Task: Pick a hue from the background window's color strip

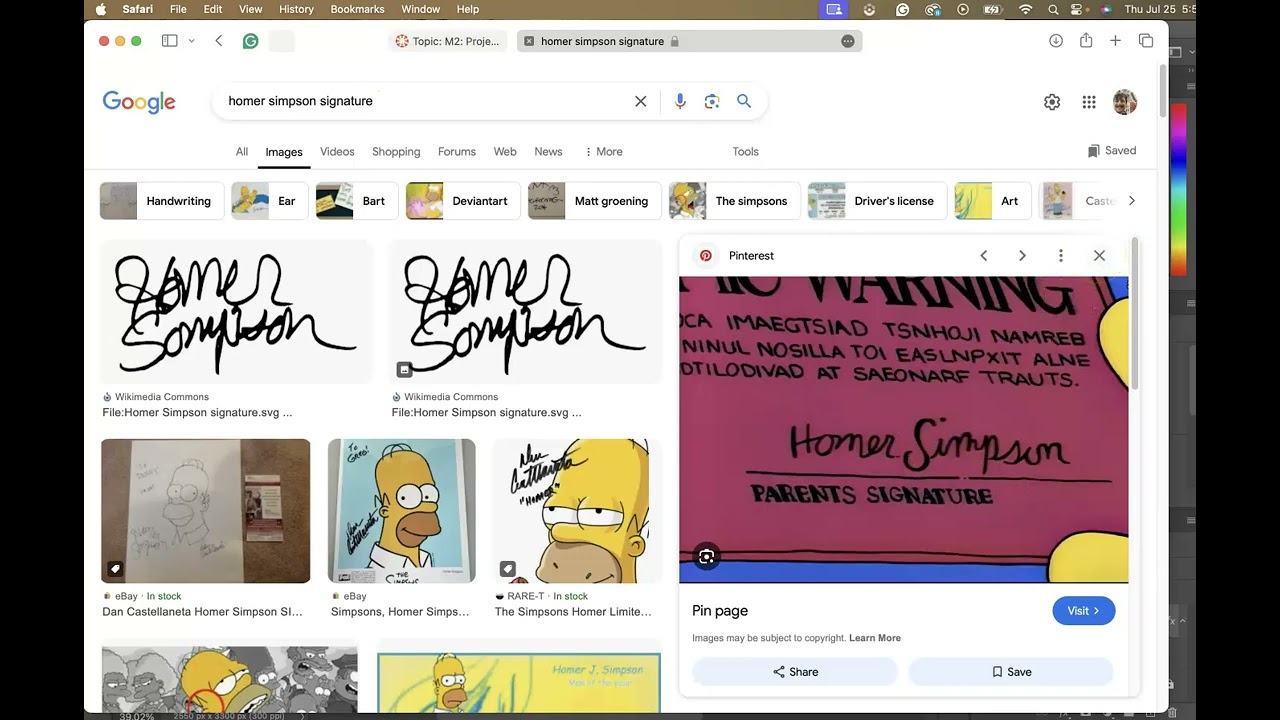Action: pos(1179,188)
